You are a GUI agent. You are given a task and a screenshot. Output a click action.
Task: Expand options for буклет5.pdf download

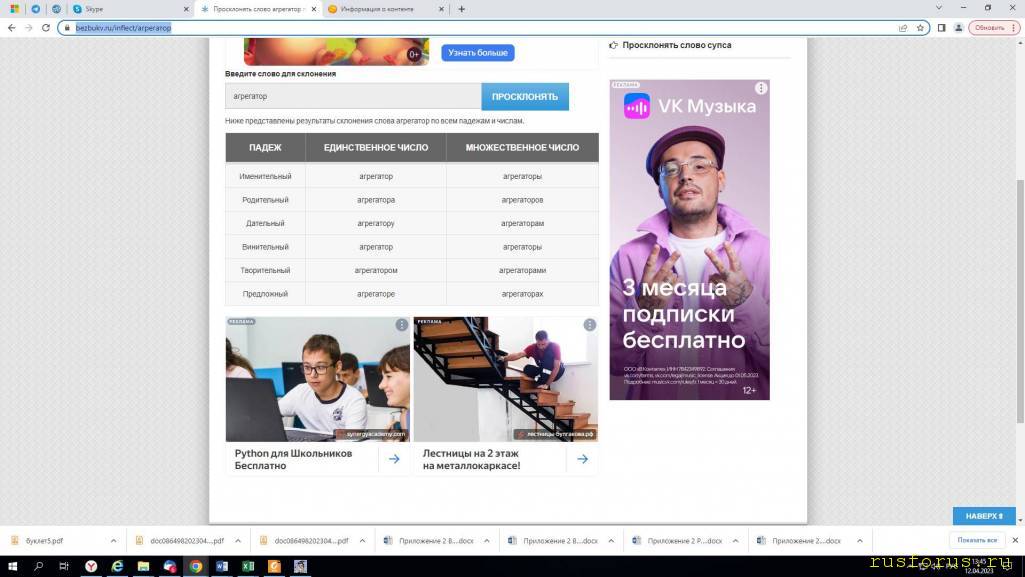(x=113, y=540)
